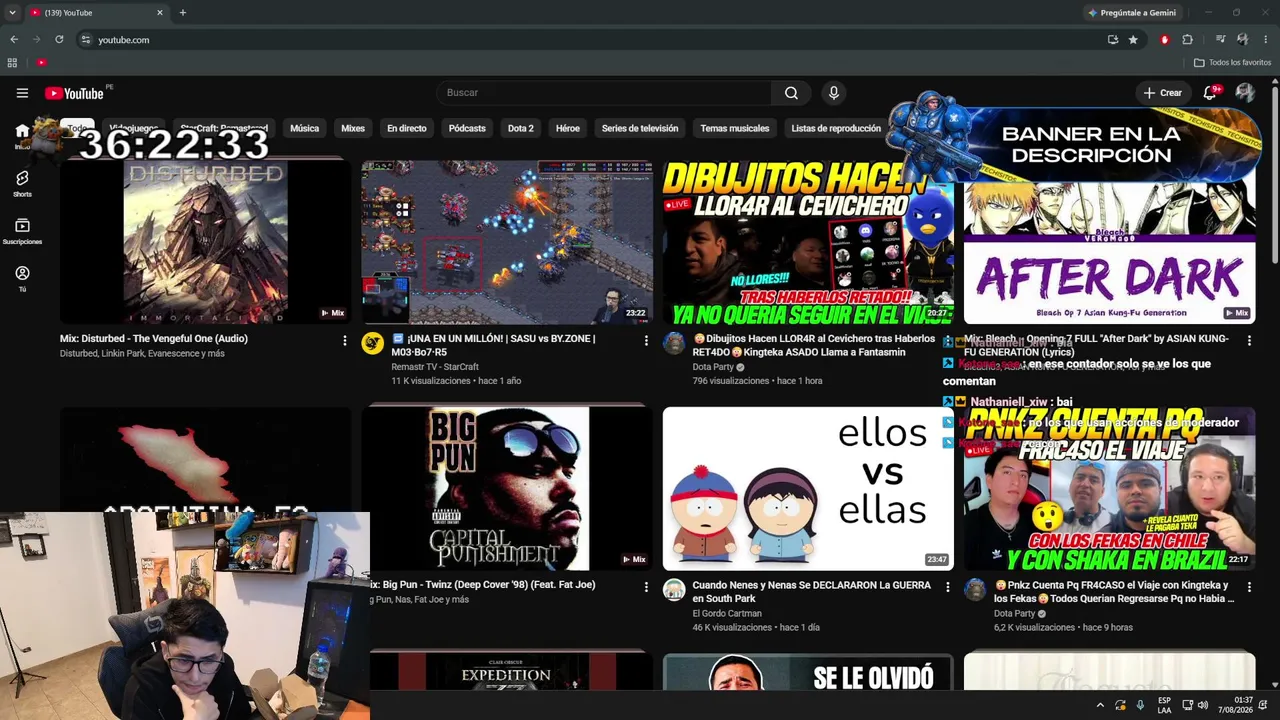
Task: Reload the page in Chrome
Action: [59, 40]
